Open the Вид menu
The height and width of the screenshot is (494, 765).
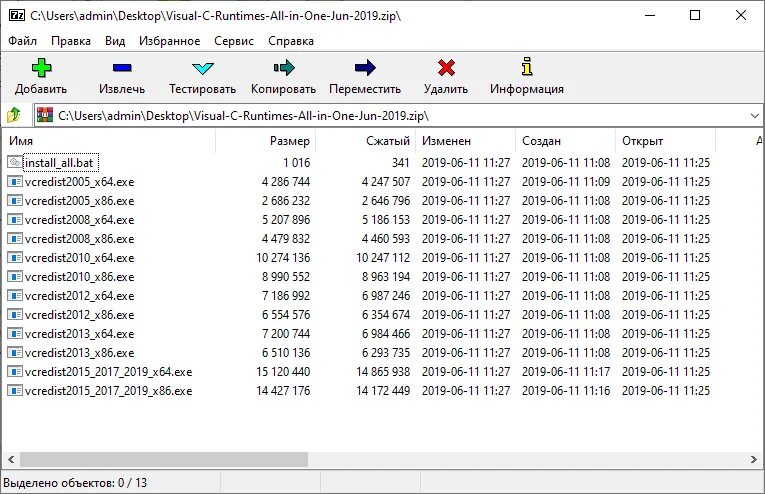click(x=115, y=41)
